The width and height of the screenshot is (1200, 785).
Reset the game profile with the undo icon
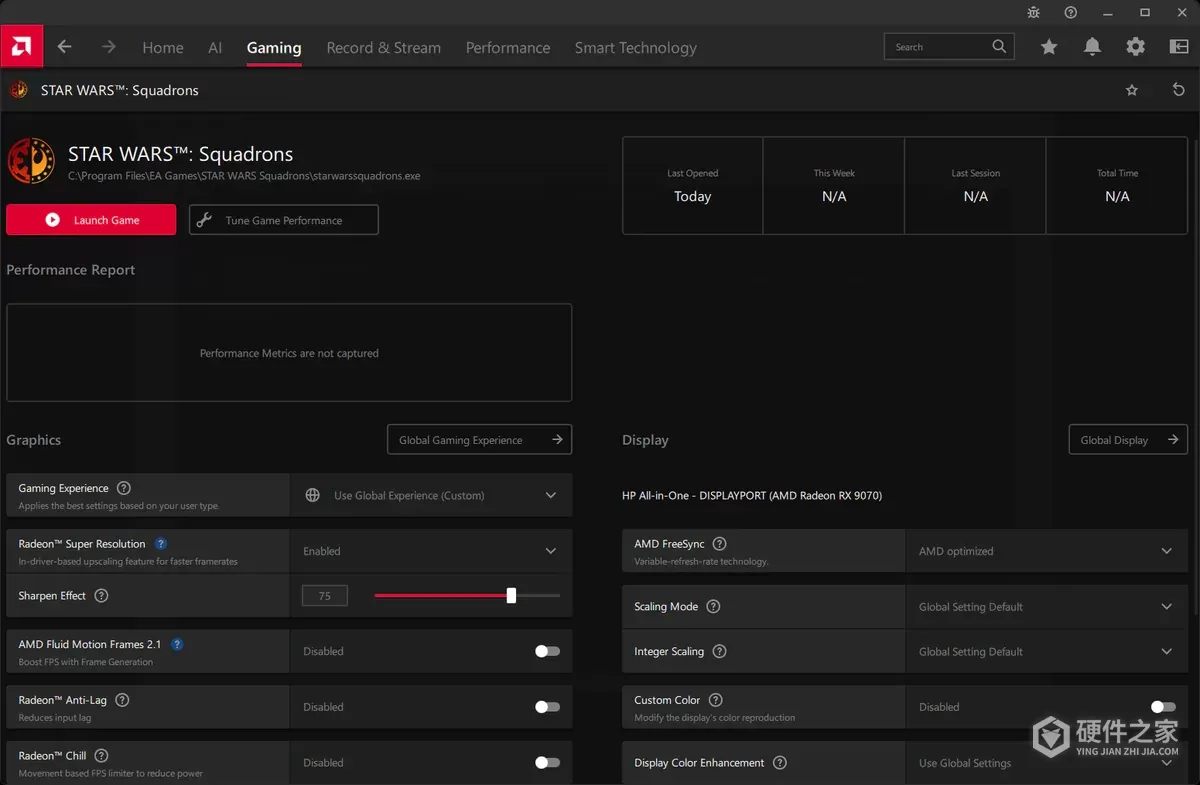(x=1178, y=90)
